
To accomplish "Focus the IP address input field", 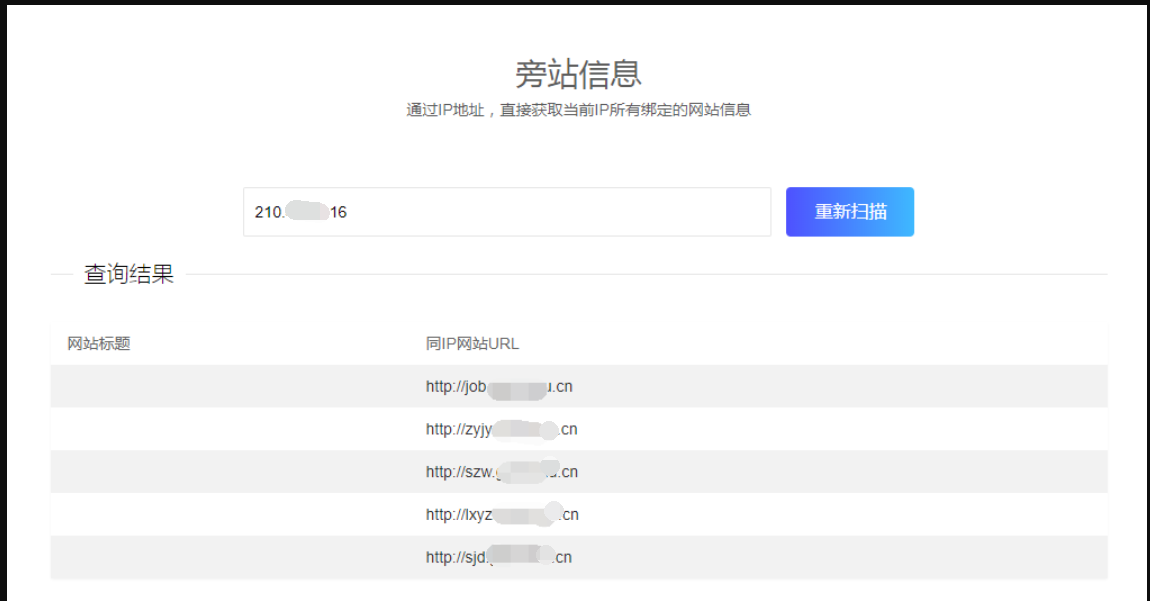I will pos(507,211).
